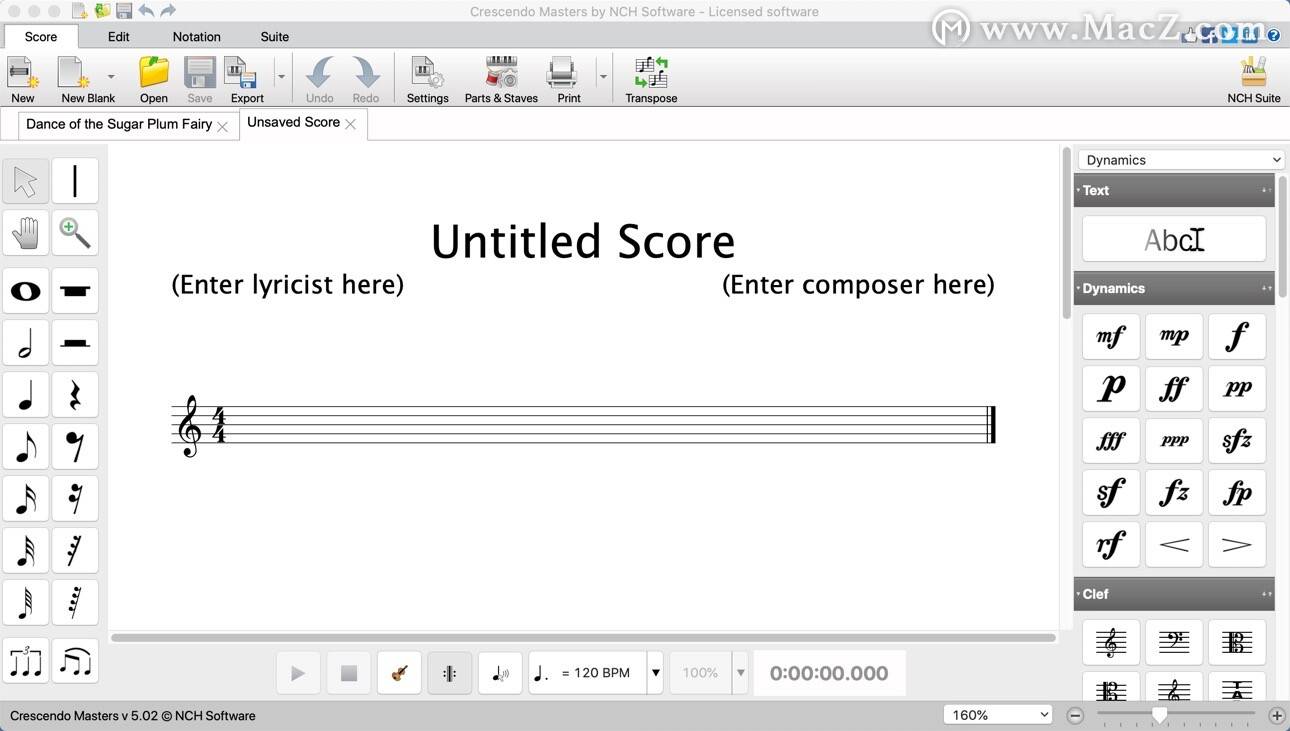
Task: Insert a triplet with the tuplet tool
Action: point(25,661)
